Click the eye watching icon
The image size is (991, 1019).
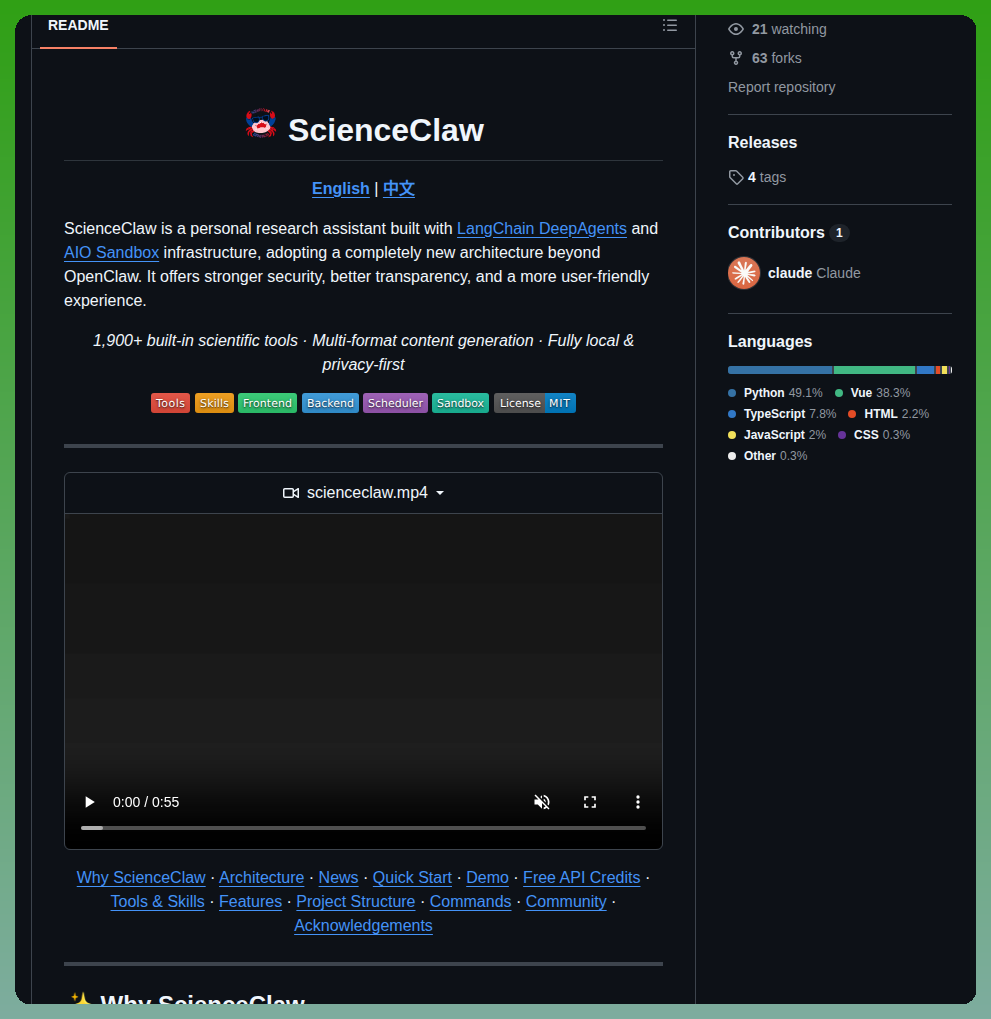coord(736,29)
